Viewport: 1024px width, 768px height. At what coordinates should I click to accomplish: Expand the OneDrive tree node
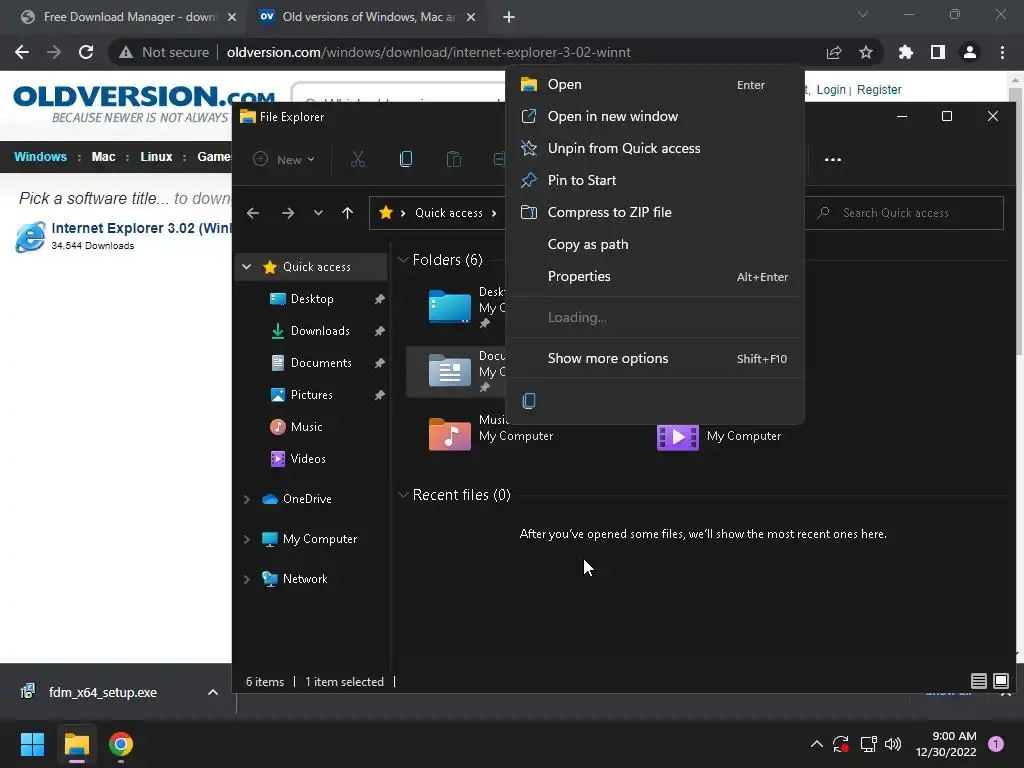tap(247, 499)
